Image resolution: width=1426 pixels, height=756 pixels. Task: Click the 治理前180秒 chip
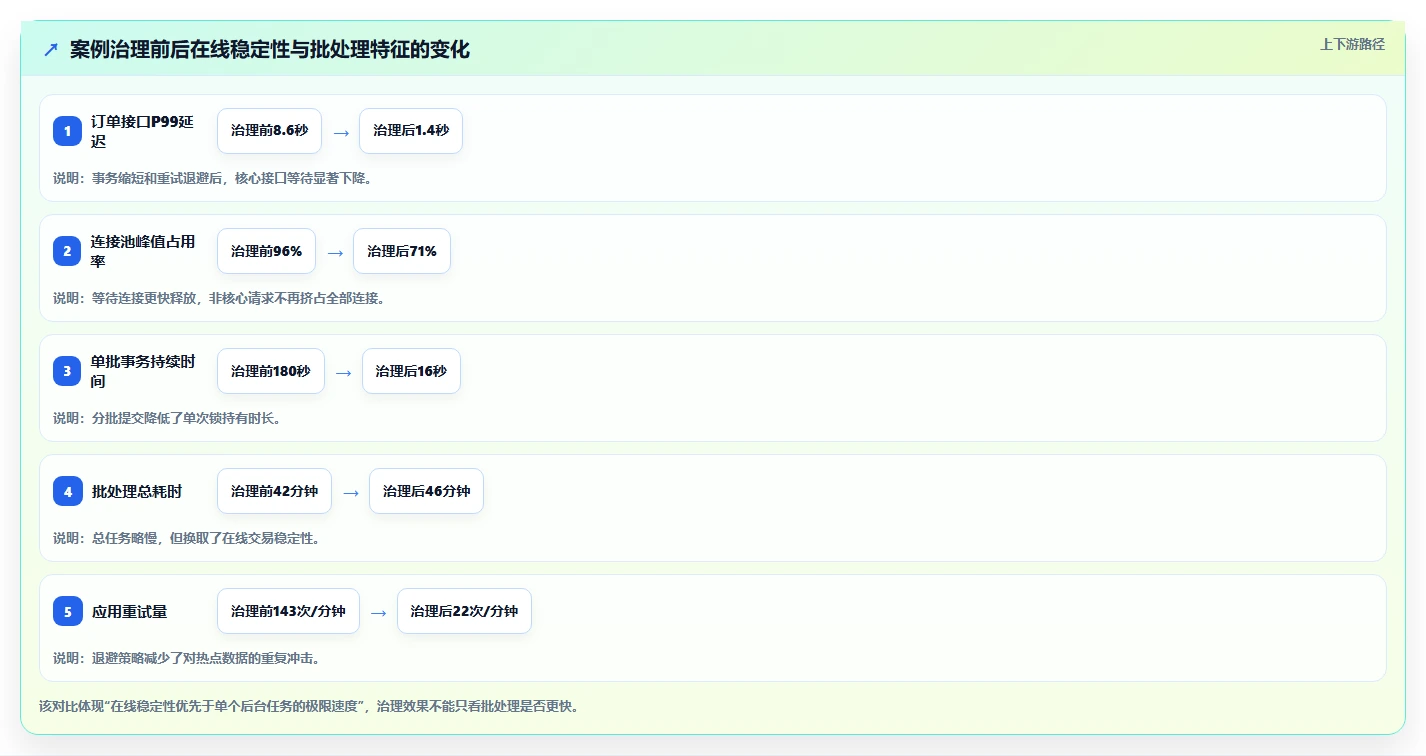click(x=271, y=371)
